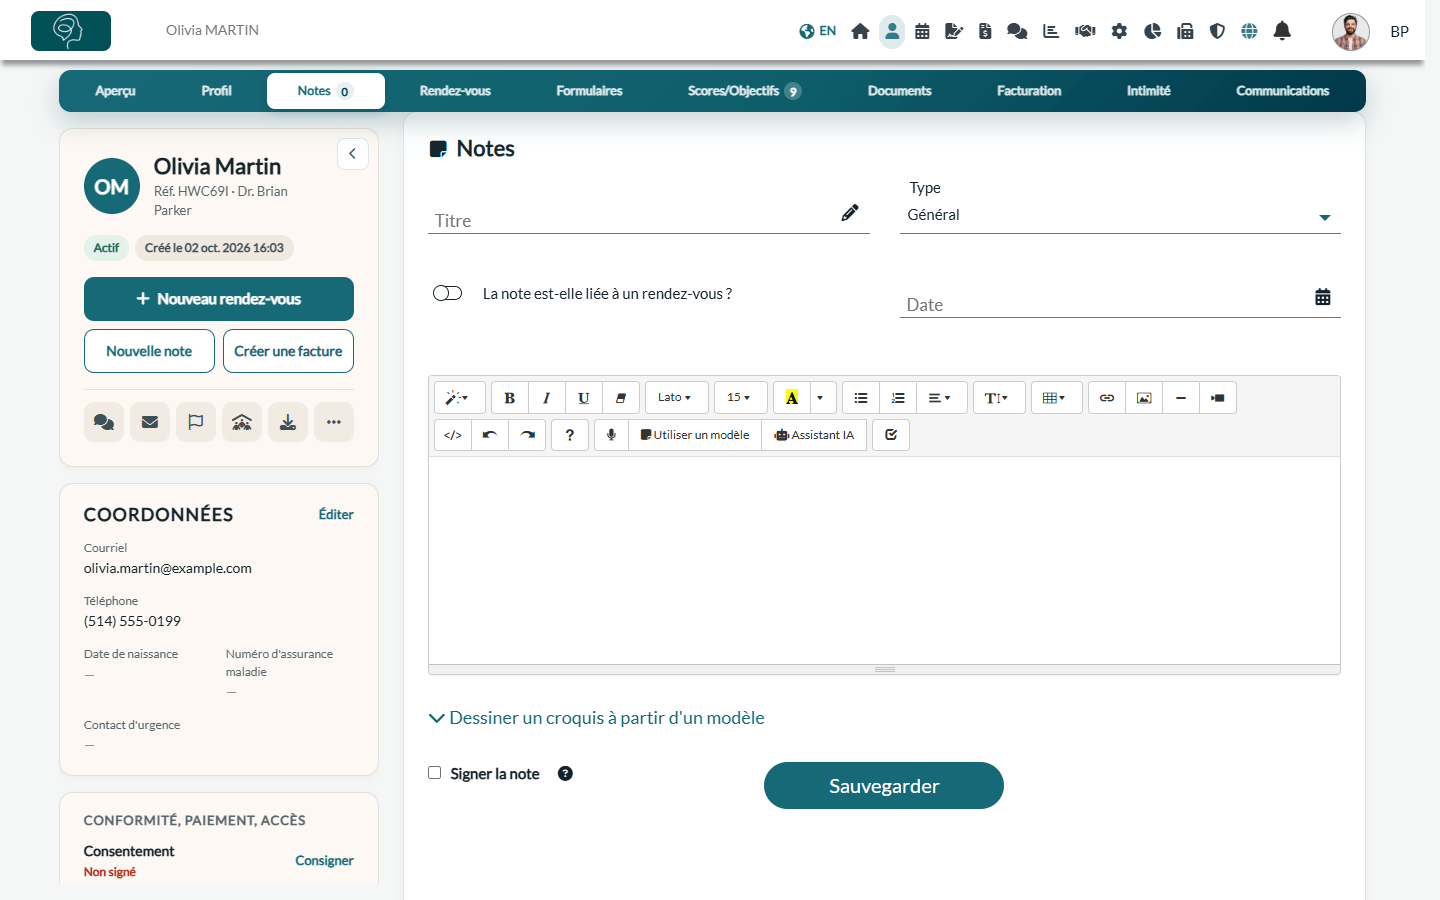Screen dimensions: 1440x900
Task: Click the envelope email icon under Olivia Martin
Action: [150, 422]
